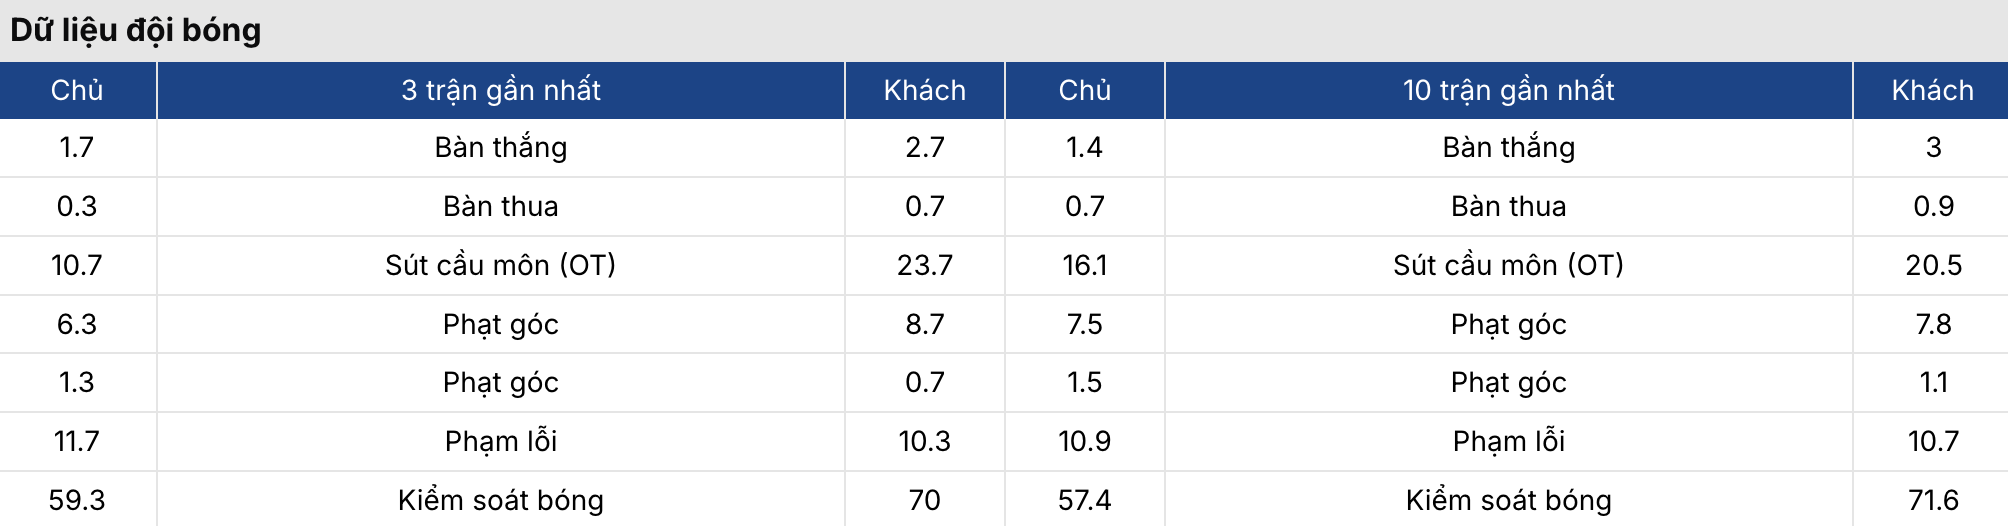Select the "10 trận gần nhất" column header
This screenshot has width=2008, height=526.
(1508, 90)
